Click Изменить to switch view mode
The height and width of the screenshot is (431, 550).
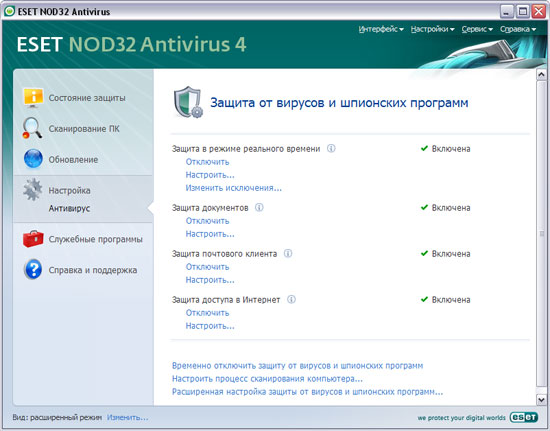[127, 417]
